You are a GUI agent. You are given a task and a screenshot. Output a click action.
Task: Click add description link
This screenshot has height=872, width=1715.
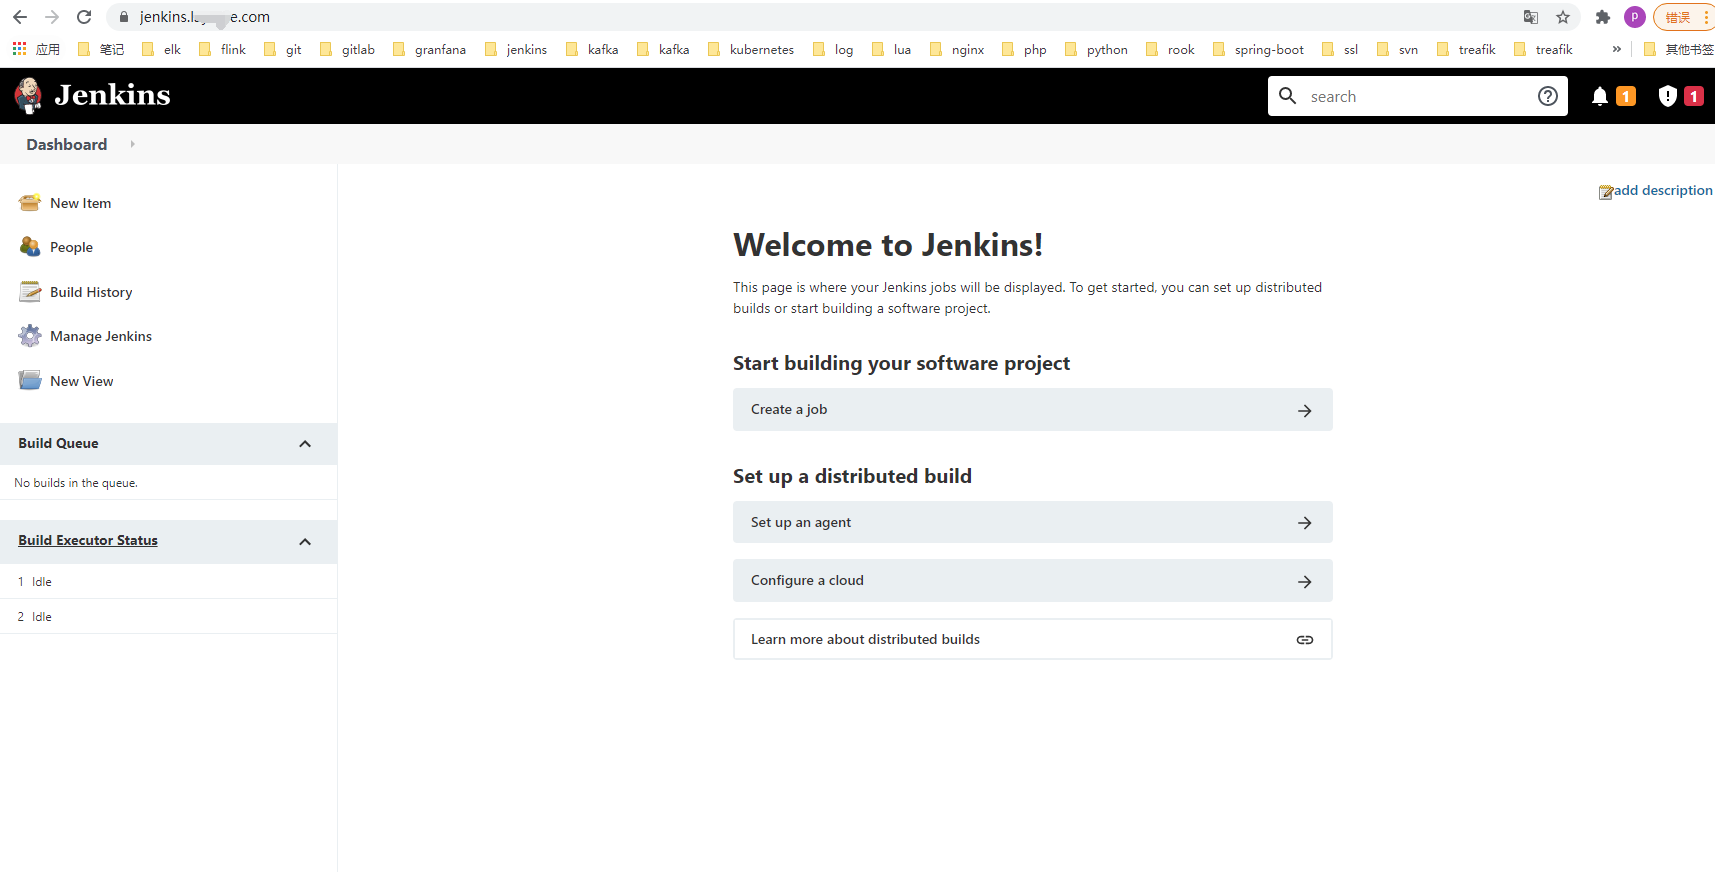pos(1663,190)
